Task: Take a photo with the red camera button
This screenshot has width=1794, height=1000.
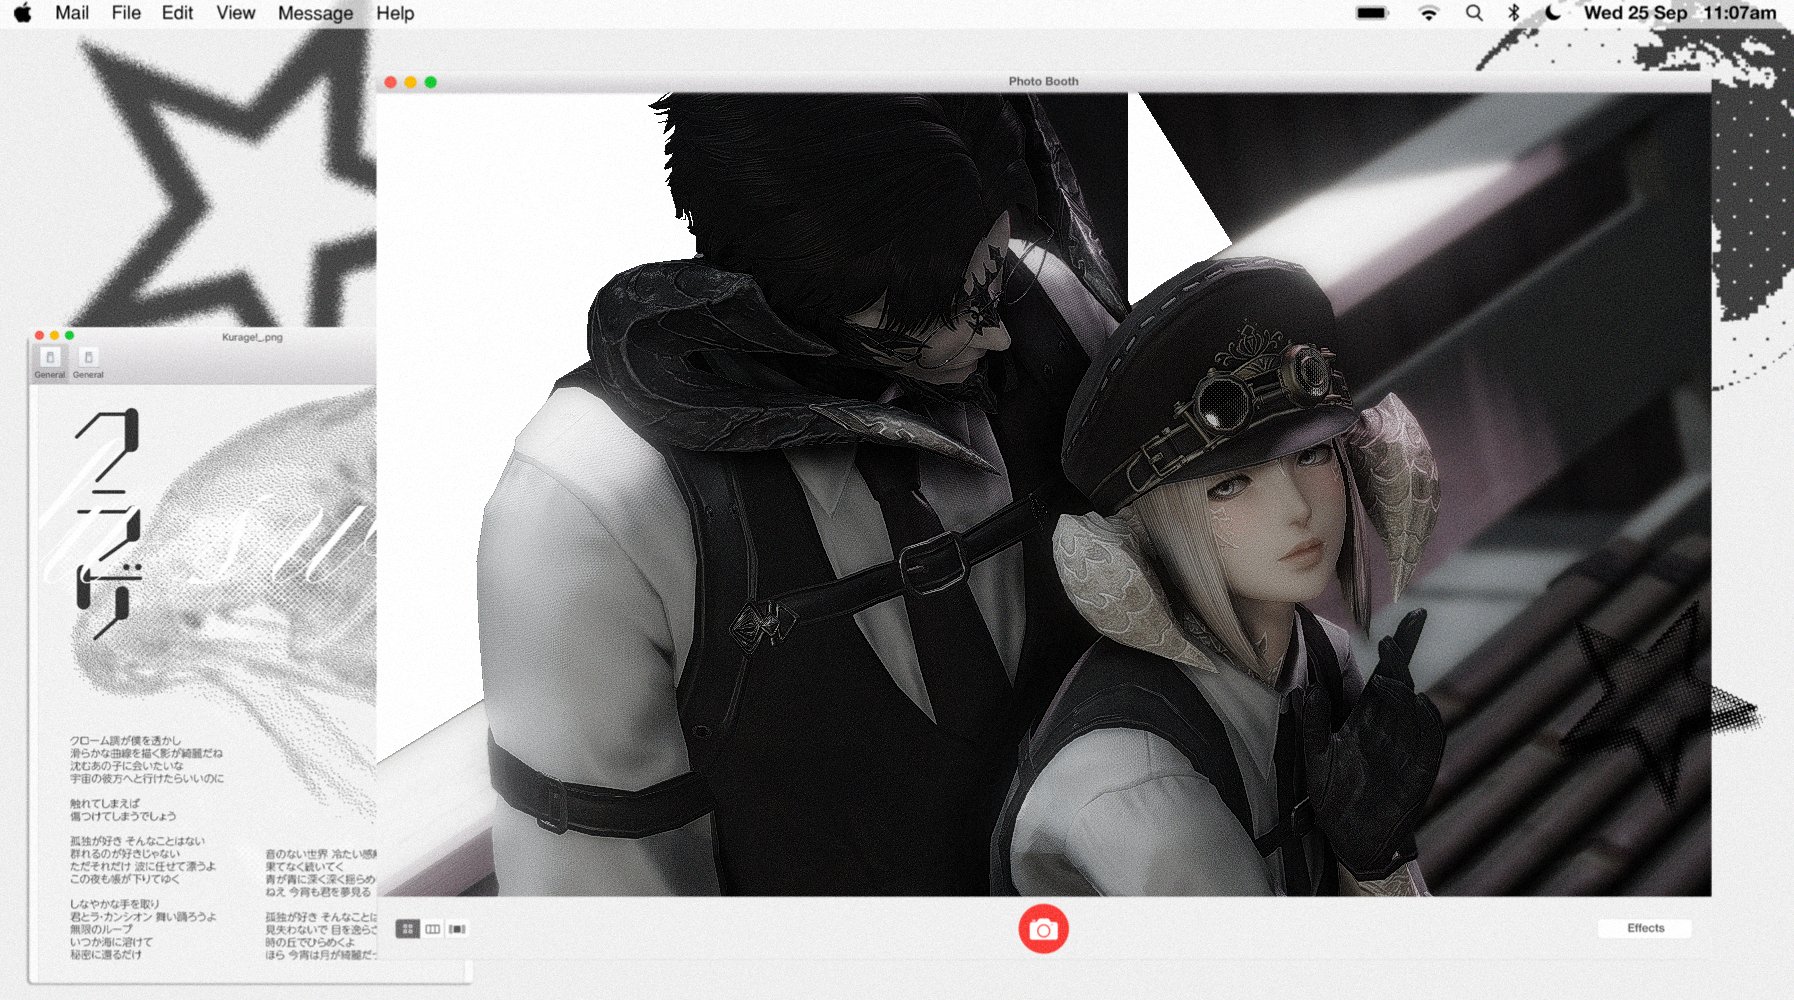Action: click(x=1043, y=929)
